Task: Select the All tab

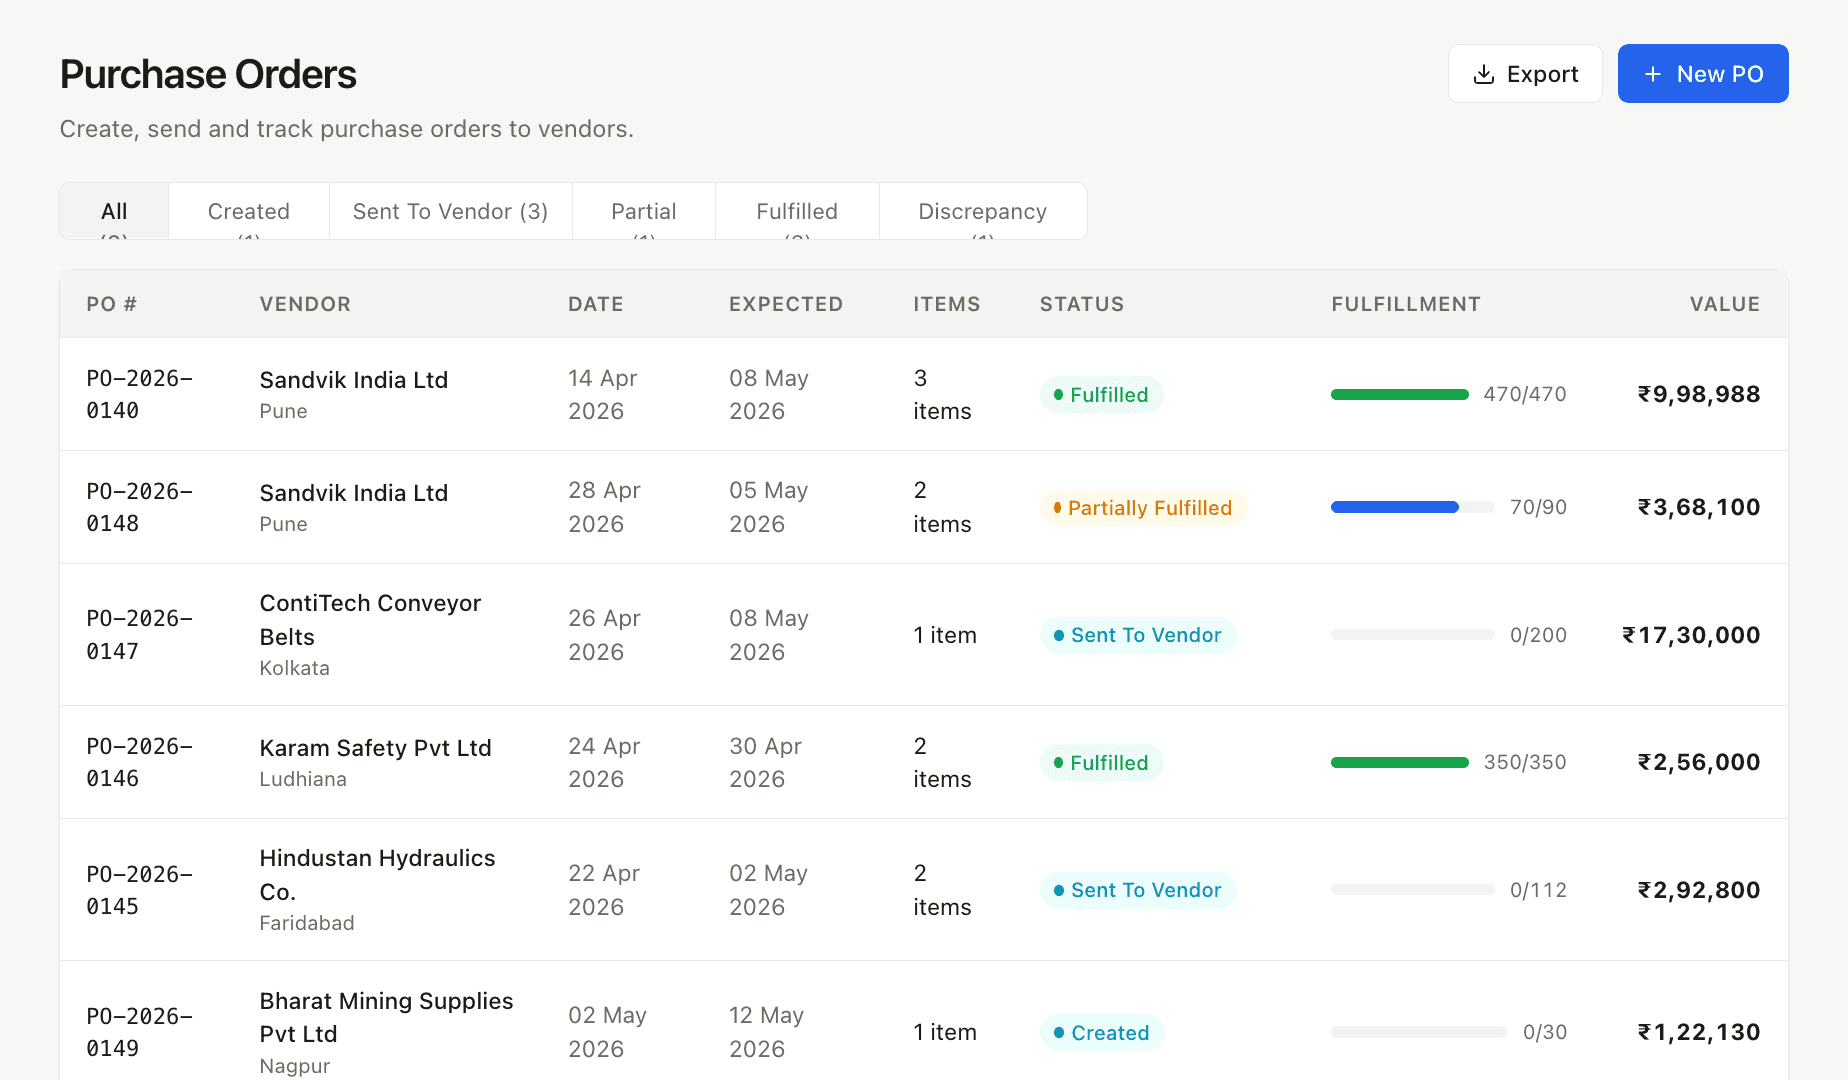Action: tap(114, 211)
